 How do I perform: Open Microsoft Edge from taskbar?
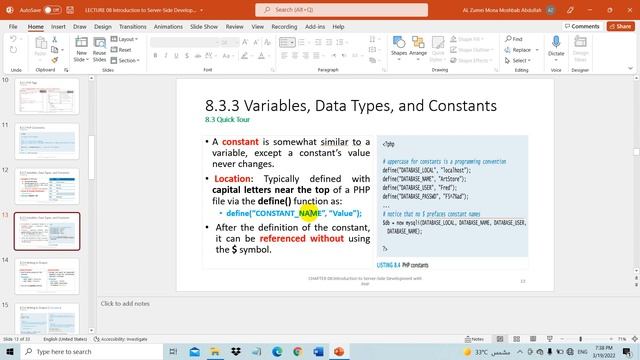(277, 351)
